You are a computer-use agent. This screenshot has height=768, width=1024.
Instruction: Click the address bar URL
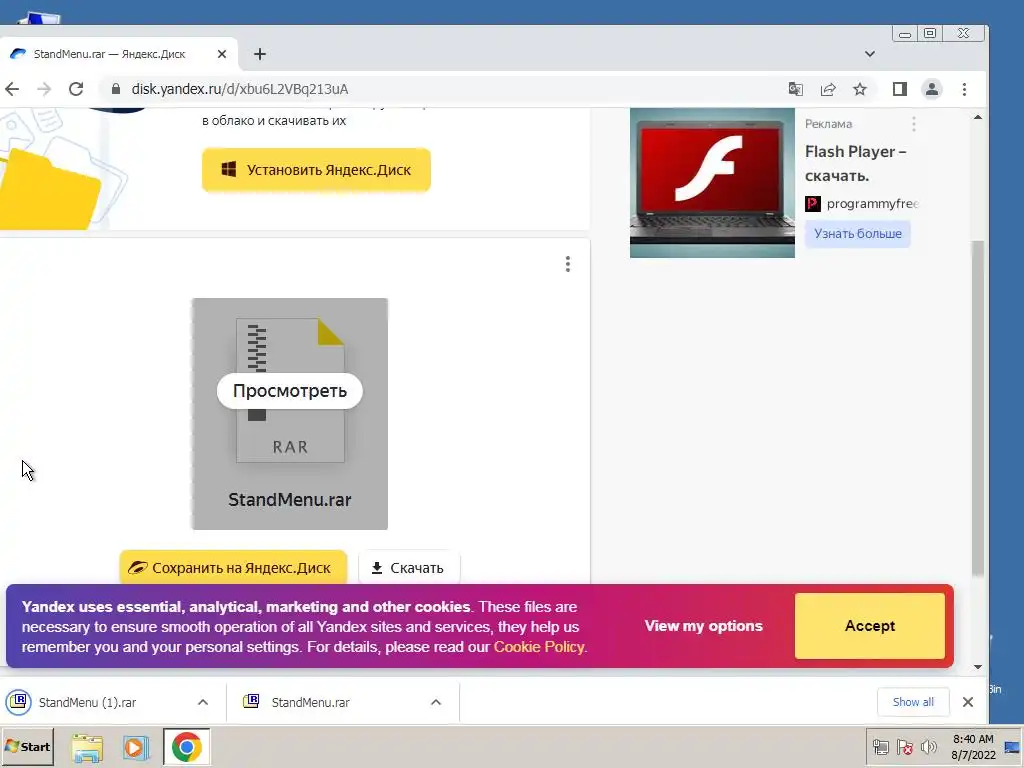click(240, 89)
